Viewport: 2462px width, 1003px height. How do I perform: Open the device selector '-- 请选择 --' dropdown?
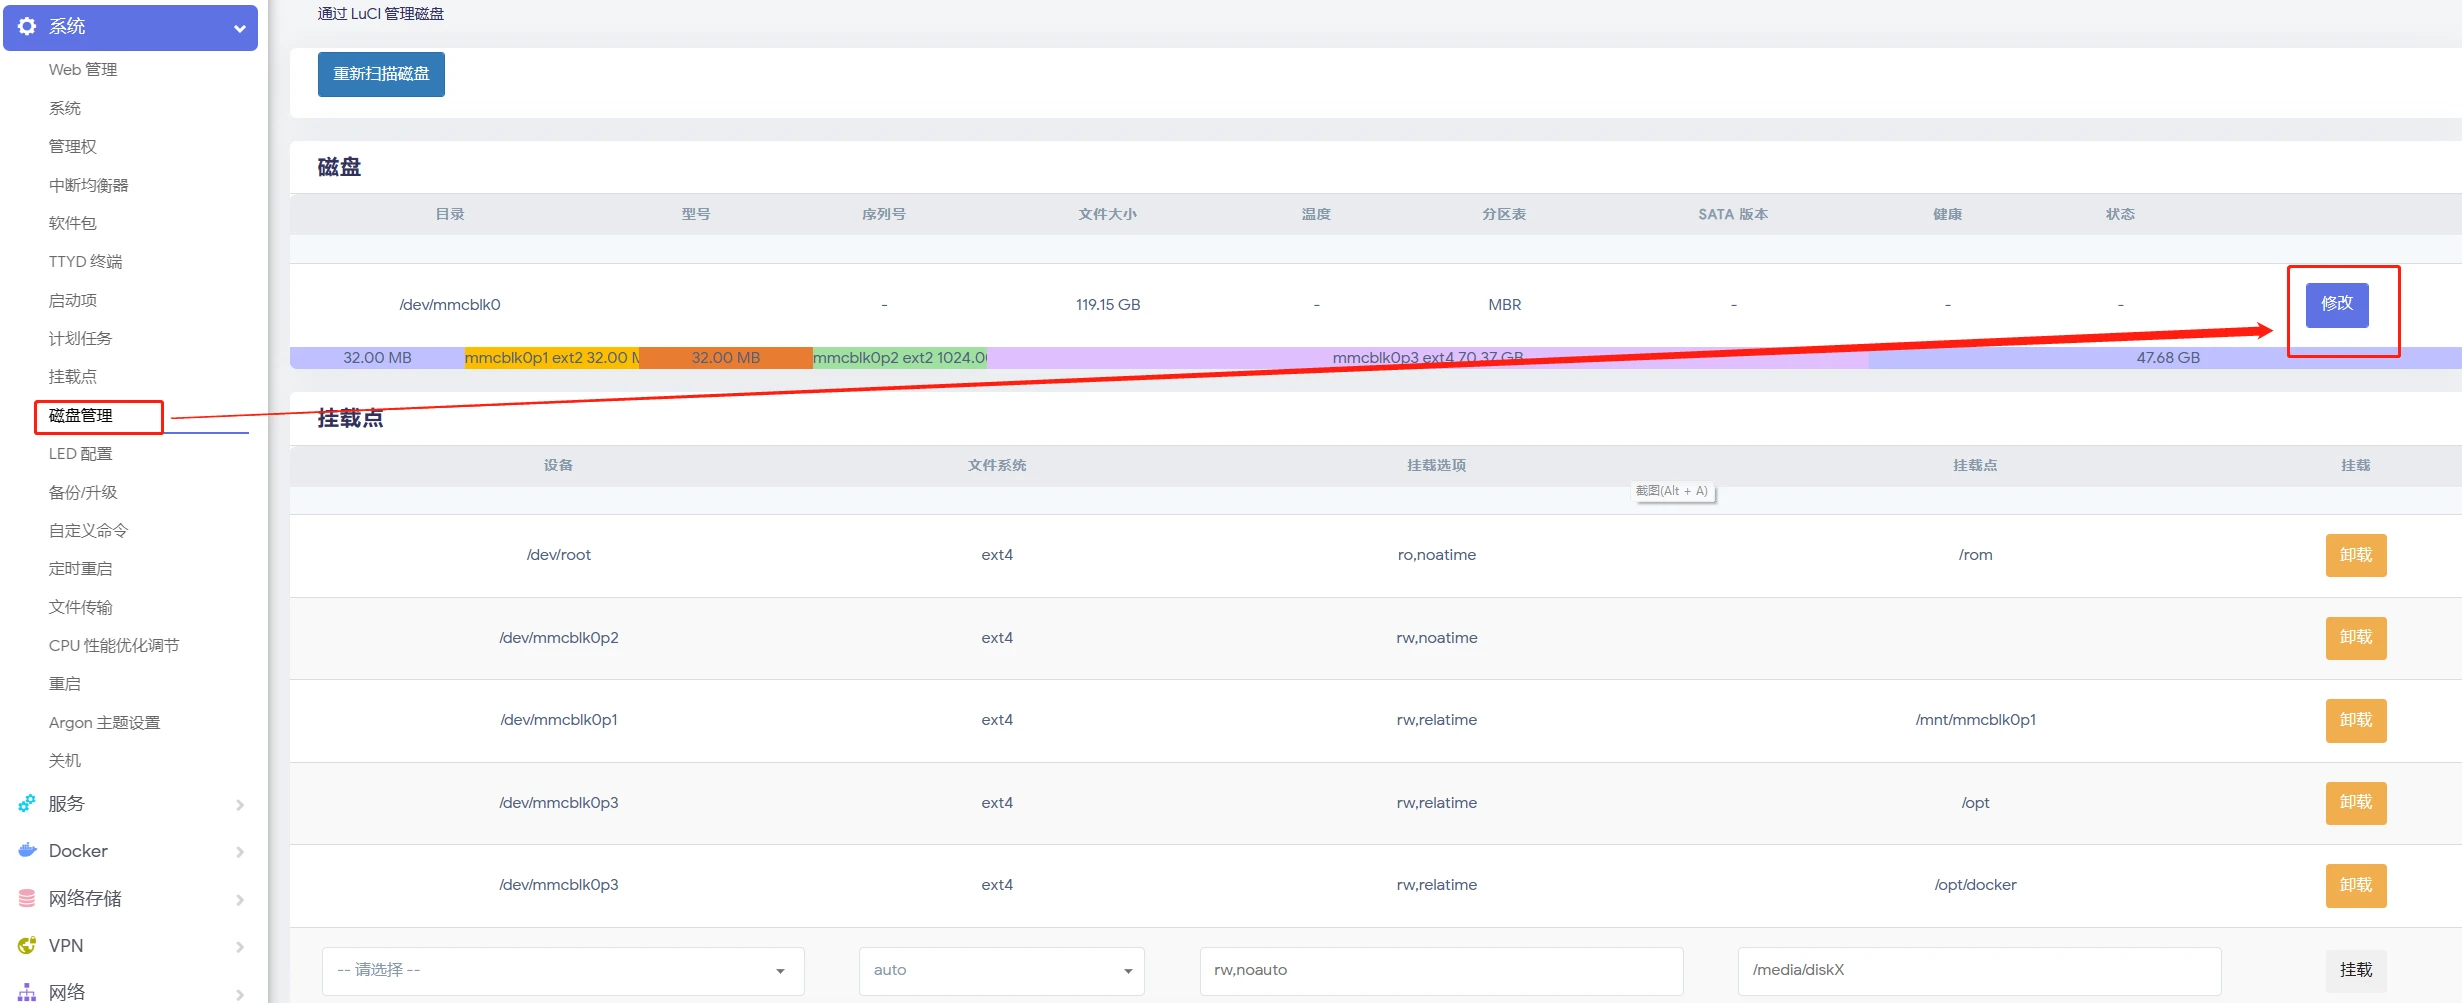[563, 971]
